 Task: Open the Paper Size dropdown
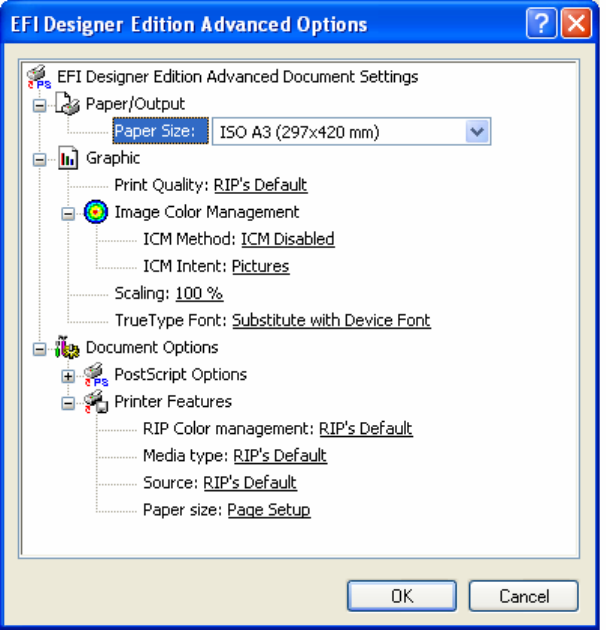[x=477, y=131]
